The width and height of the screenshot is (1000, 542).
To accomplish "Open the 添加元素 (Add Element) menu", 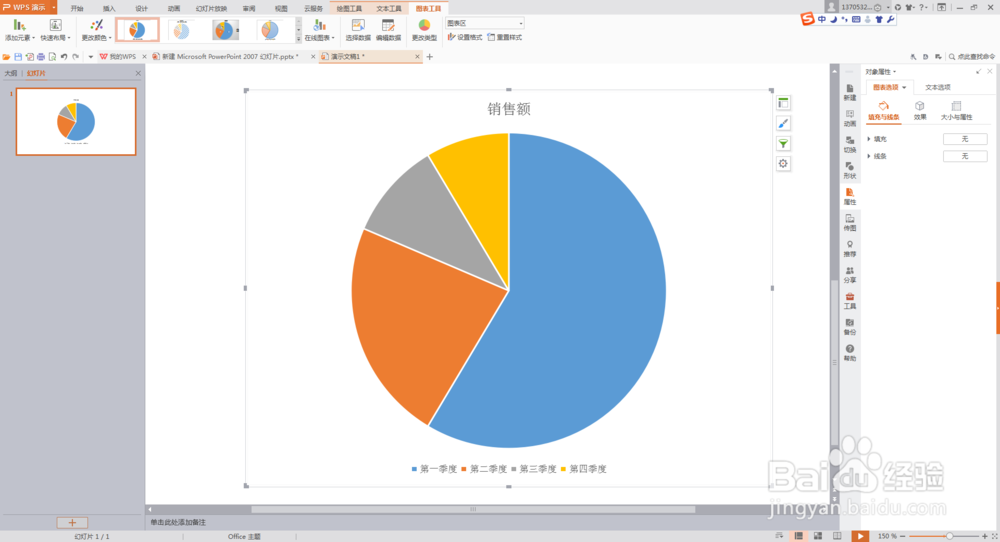I will pos(20,30).
